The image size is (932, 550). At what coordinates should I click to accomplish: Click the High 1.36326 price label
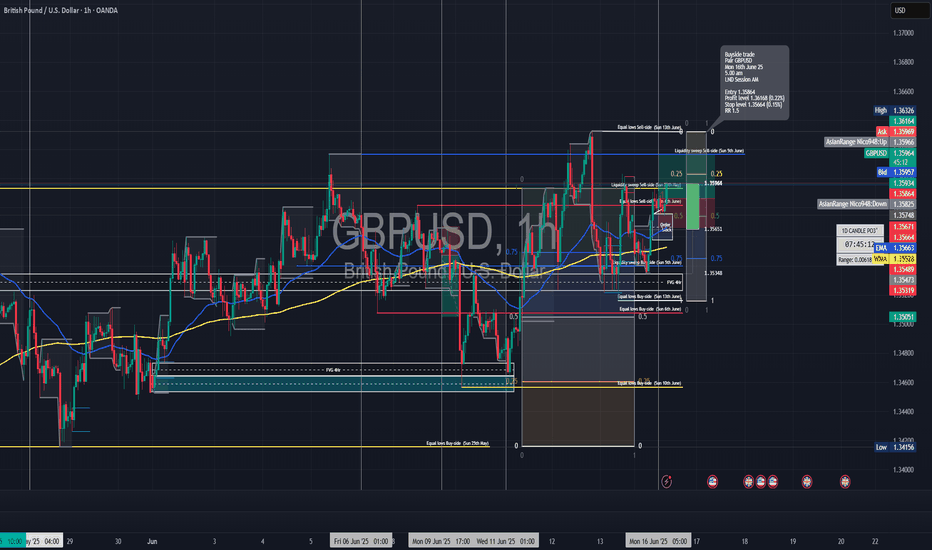[x=894, y=110]
